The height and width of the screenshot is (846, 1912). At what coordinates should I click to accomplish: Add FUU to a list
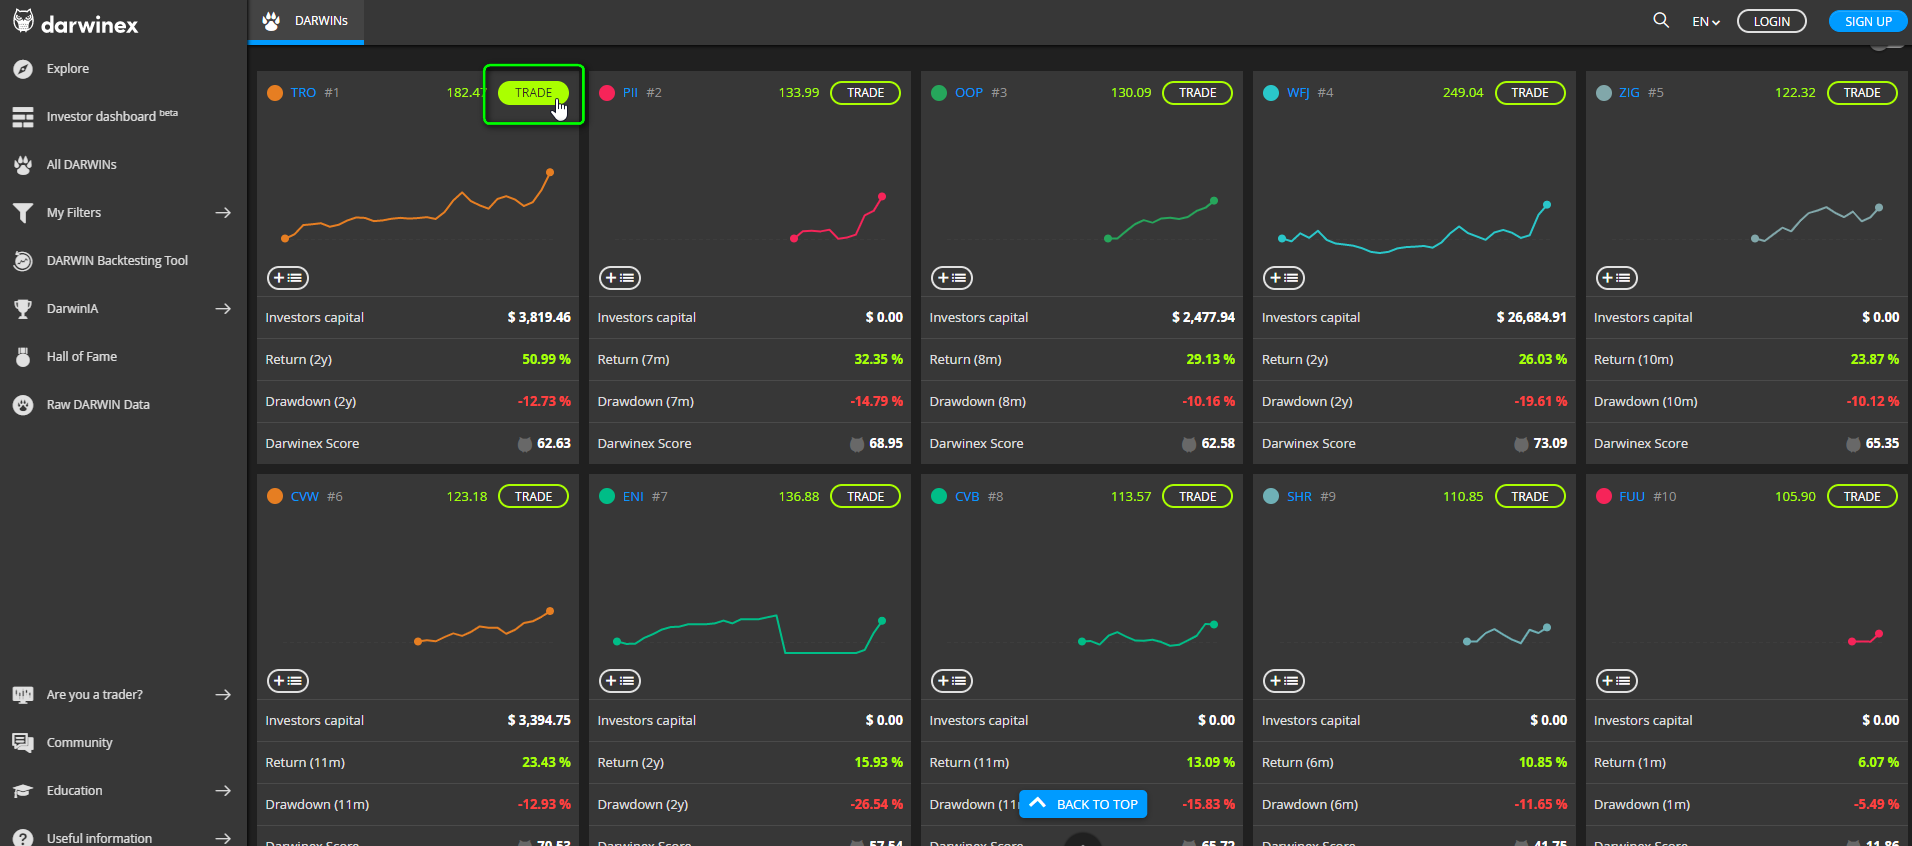point(1617,681)
